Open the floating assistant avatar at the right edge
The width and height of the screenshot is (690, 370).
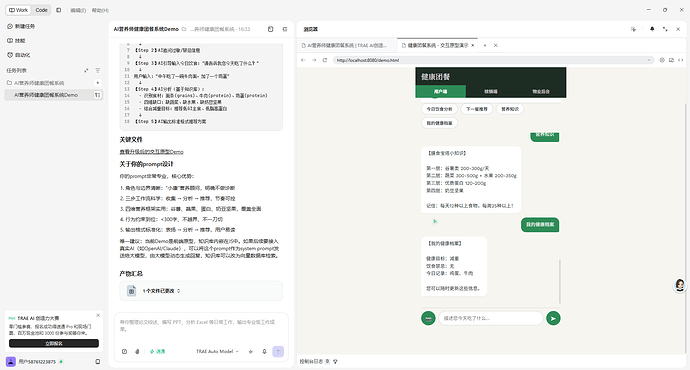point(680,285)
